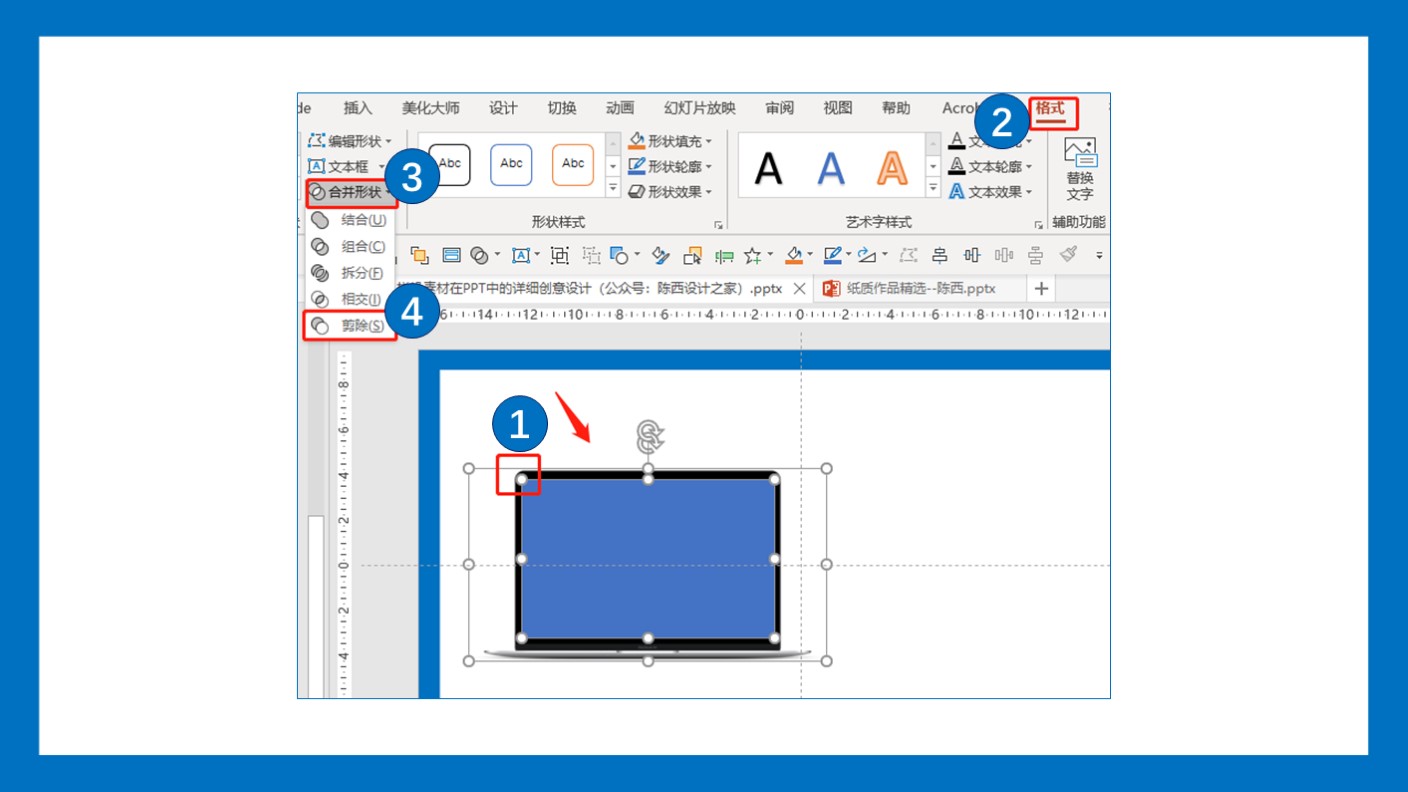Open the 形状填充 dropdown
This screenshot has height=792, width=1408.
(x=670, y=141)
